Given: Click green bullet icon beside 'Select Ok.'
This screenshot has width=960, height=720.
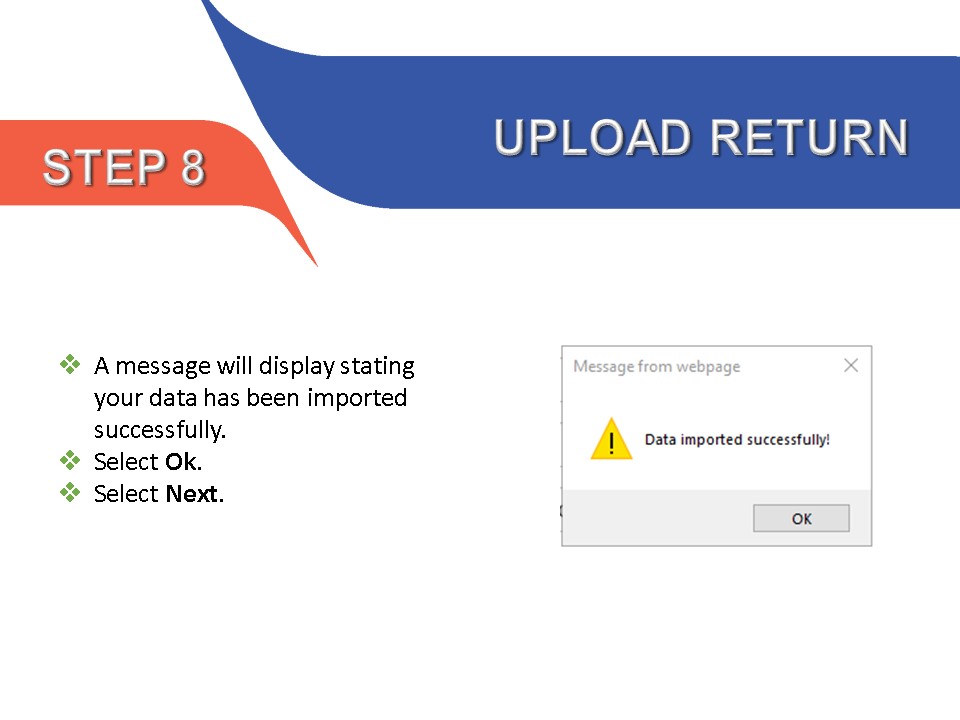Looking at the screenshot, I should click(x=70, y=460).
